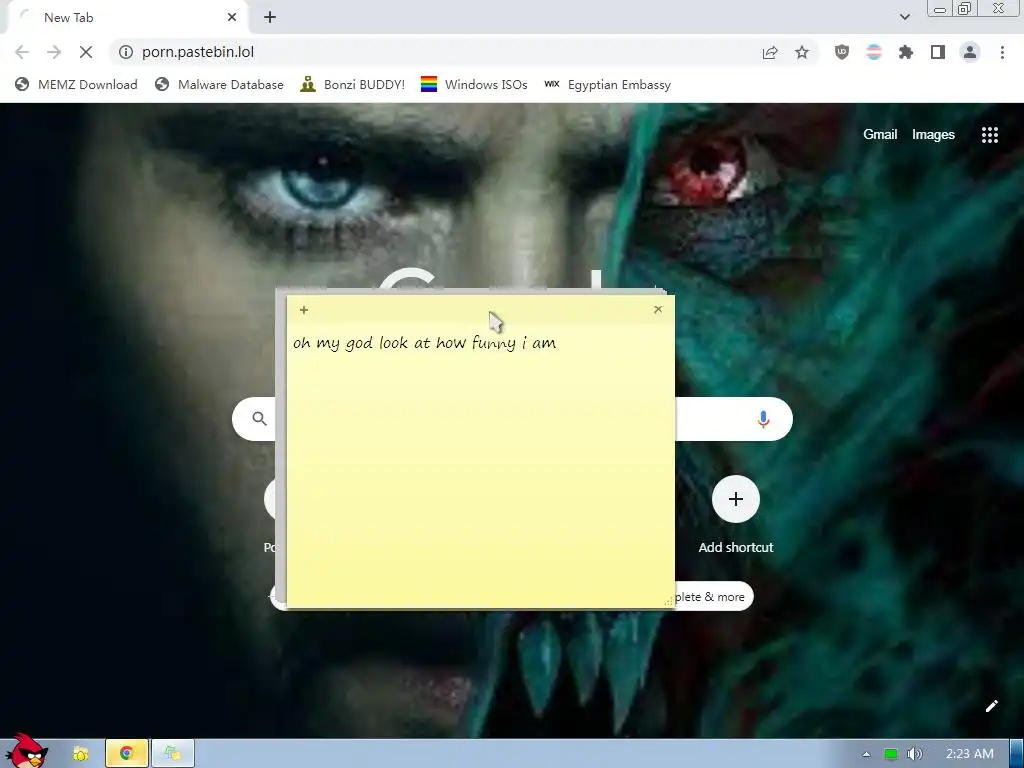The image size is (1024, 768).
Task: Show desktop button at taskbar end
Action: pos(1016,754)
